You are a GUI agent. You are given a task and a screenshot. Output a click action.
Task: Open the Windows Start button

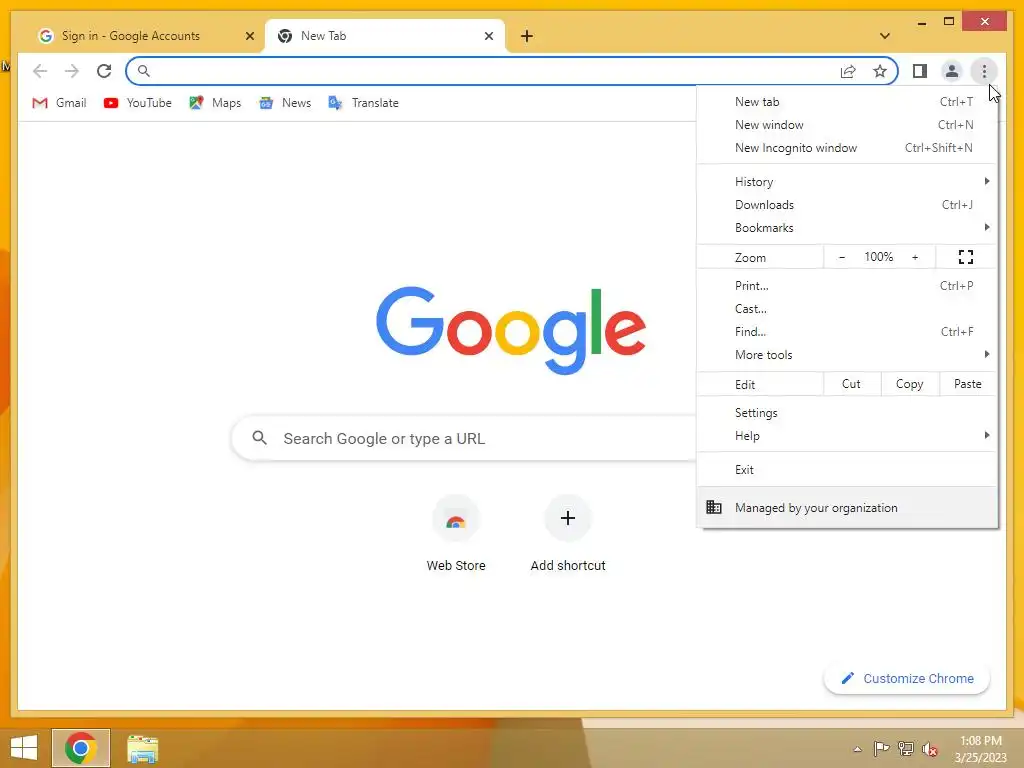tap(24, 748)
